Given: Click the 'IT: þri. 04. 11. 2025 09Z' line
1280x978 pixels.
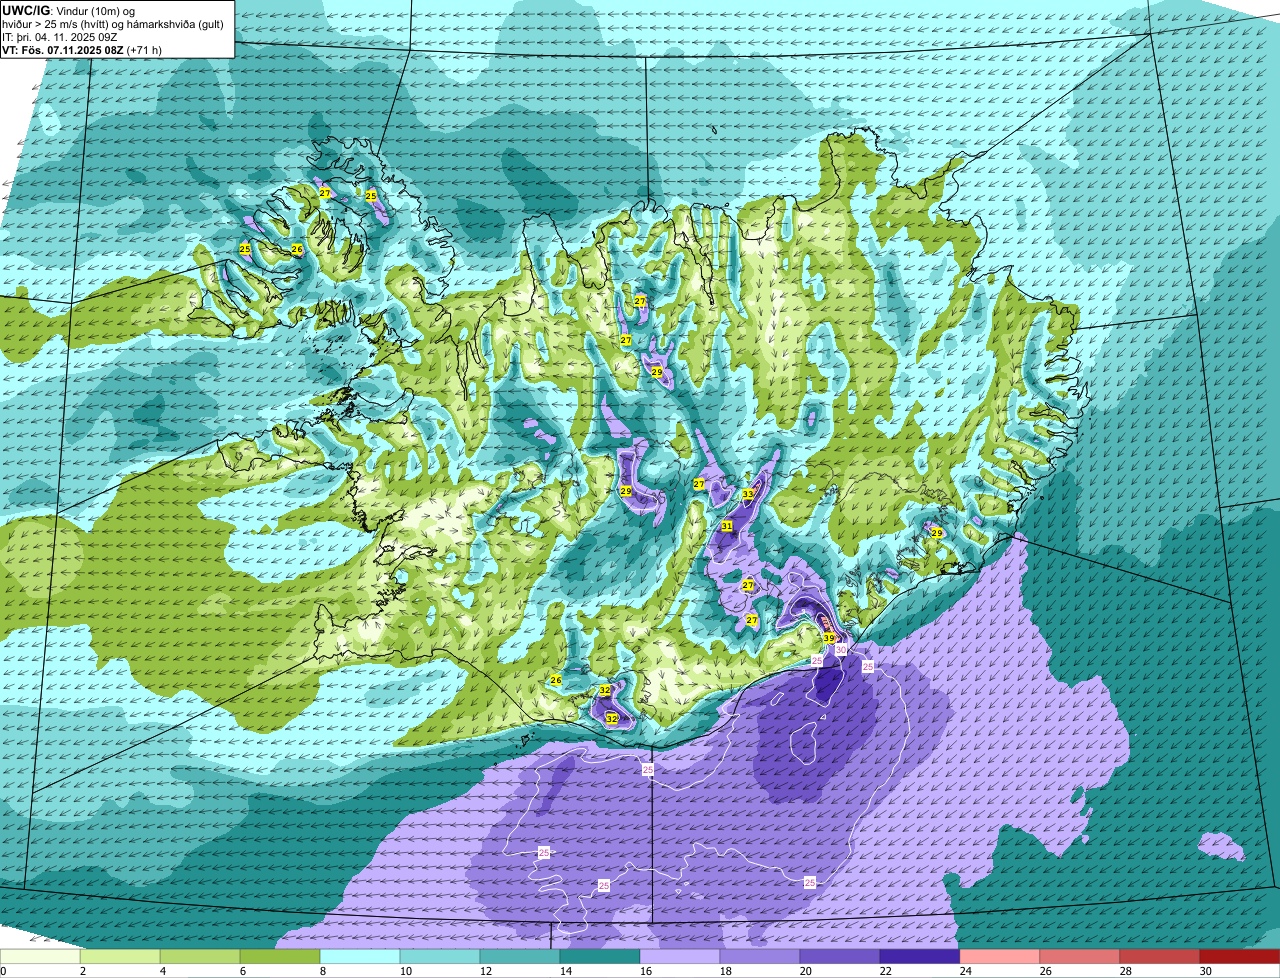Looking at the screenshot, I should point(61,37).
